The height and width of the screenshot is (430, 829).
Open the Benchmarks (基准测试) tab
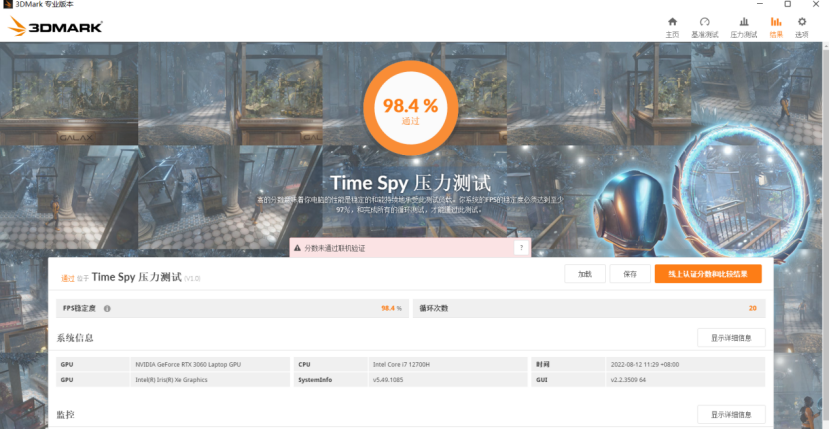tap(704, 28)
